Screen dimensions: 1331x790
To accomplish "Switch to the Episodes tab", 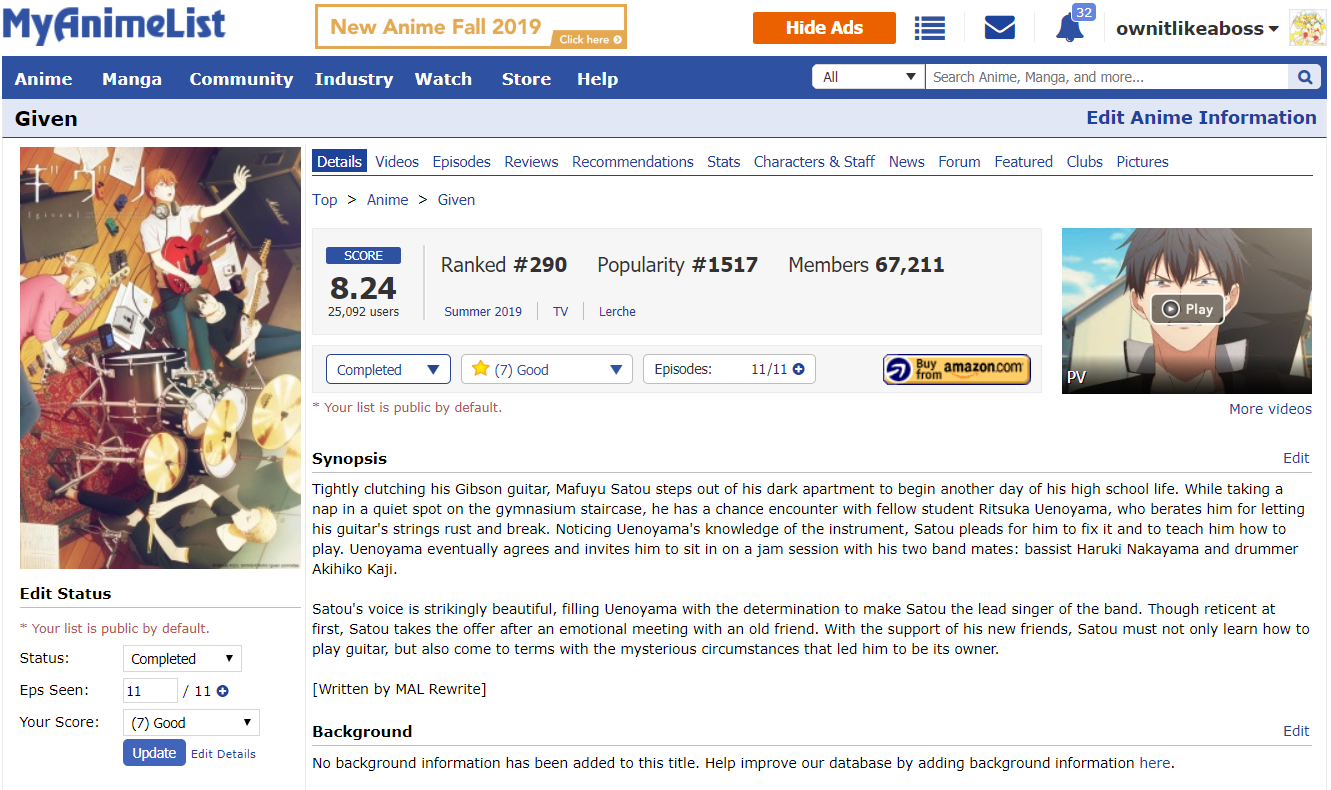I will click(x=461, y=161).
